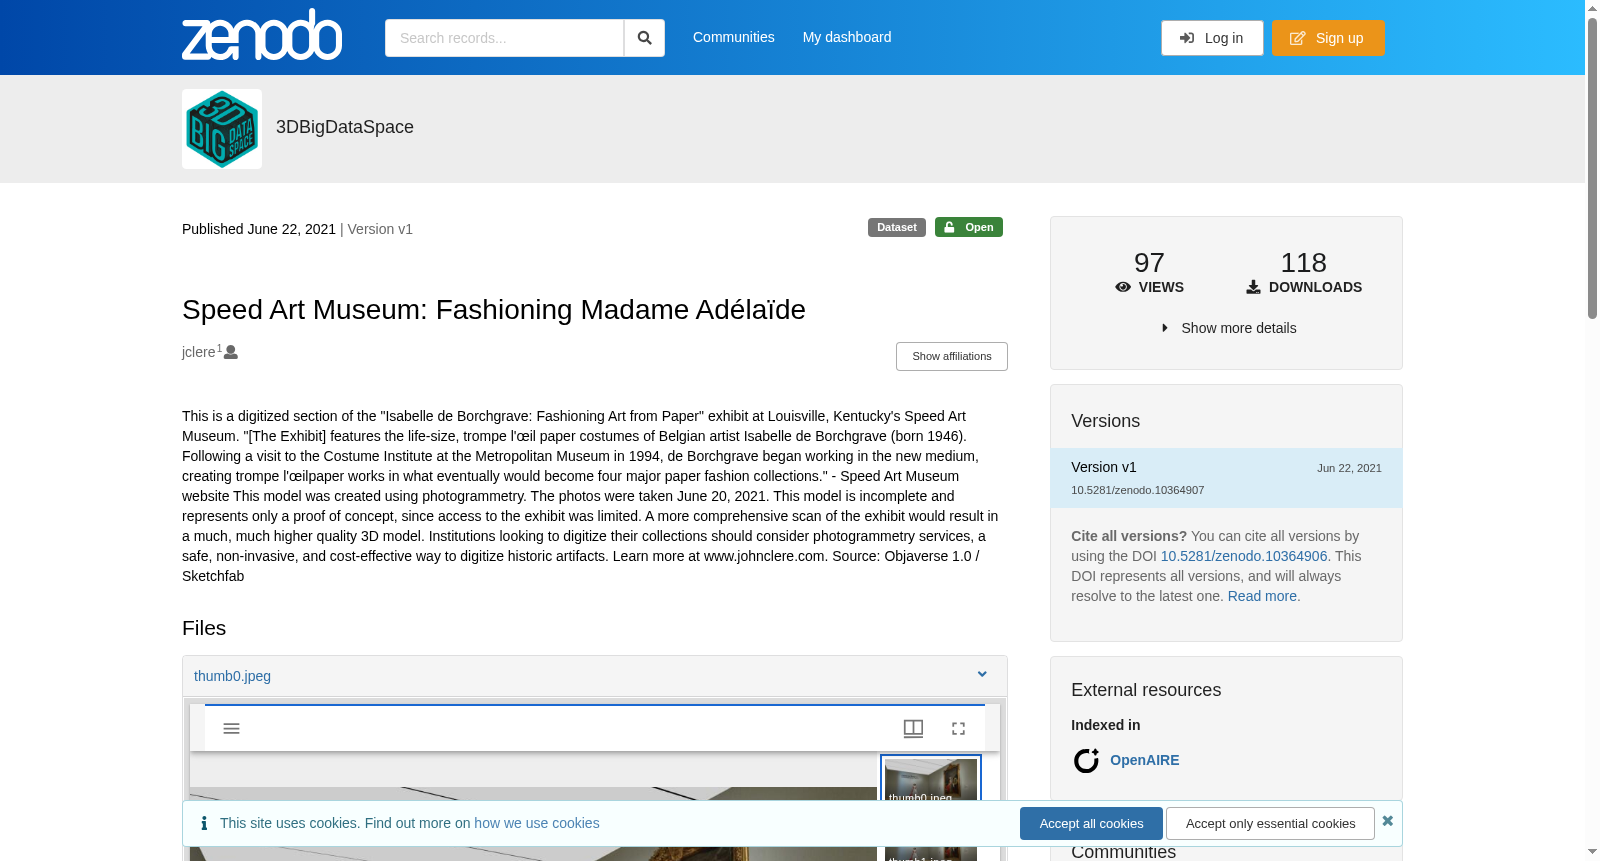Image resolution: width=1600 pixels, height=861 pixels.
Task: Click the Read more link
Action: [1264, 596]
